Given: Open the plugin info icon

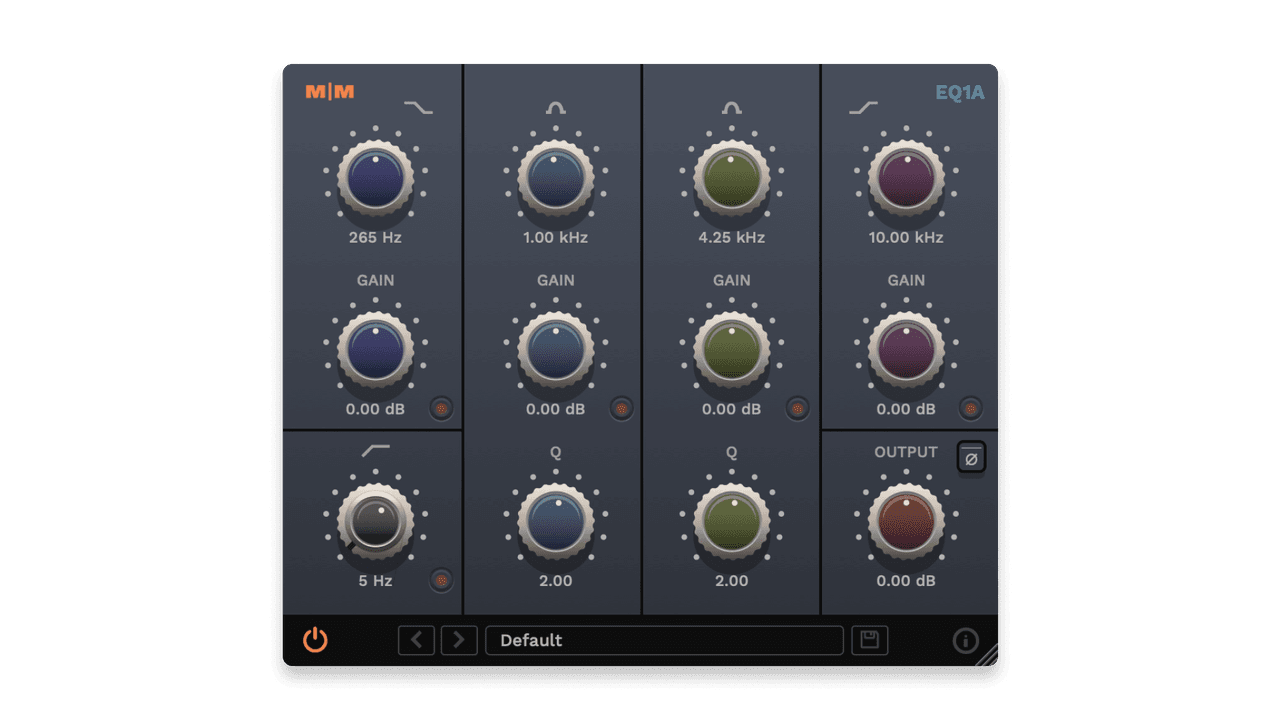Looking at the screenshot, I should coord(966,640).
